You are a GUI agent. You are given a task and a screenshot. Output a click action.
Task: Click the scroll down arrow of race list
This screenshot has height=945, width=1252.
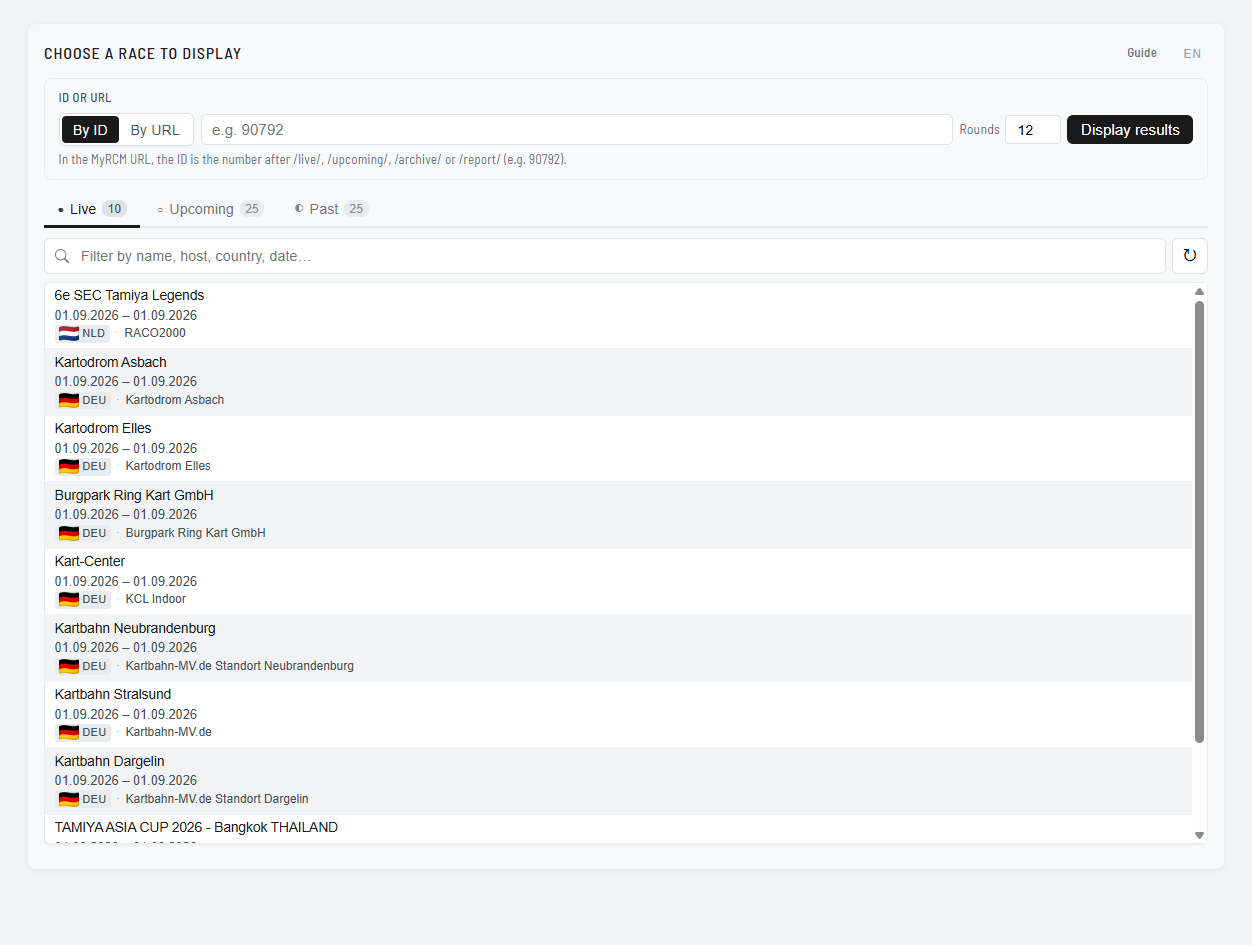click(1199, 835)
